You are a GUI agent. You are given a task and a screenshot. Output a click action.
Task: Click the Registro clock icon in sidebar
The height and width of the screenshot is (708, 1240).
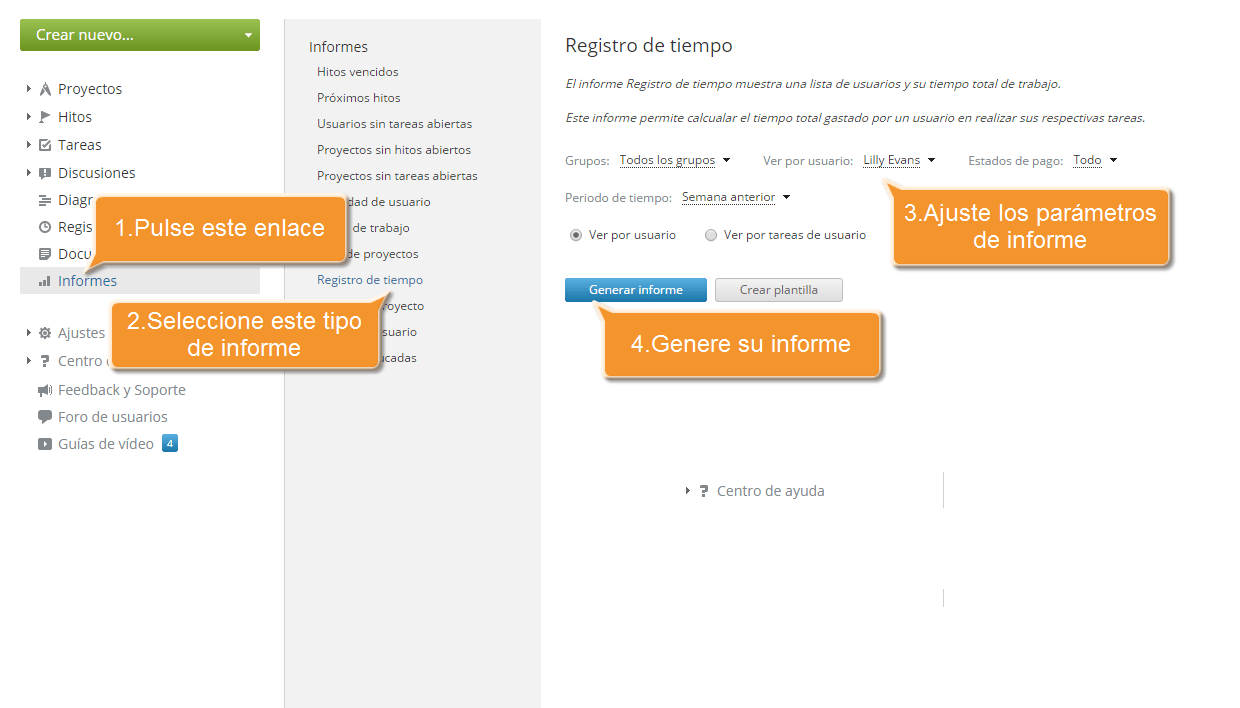click(x=45, y=227)
